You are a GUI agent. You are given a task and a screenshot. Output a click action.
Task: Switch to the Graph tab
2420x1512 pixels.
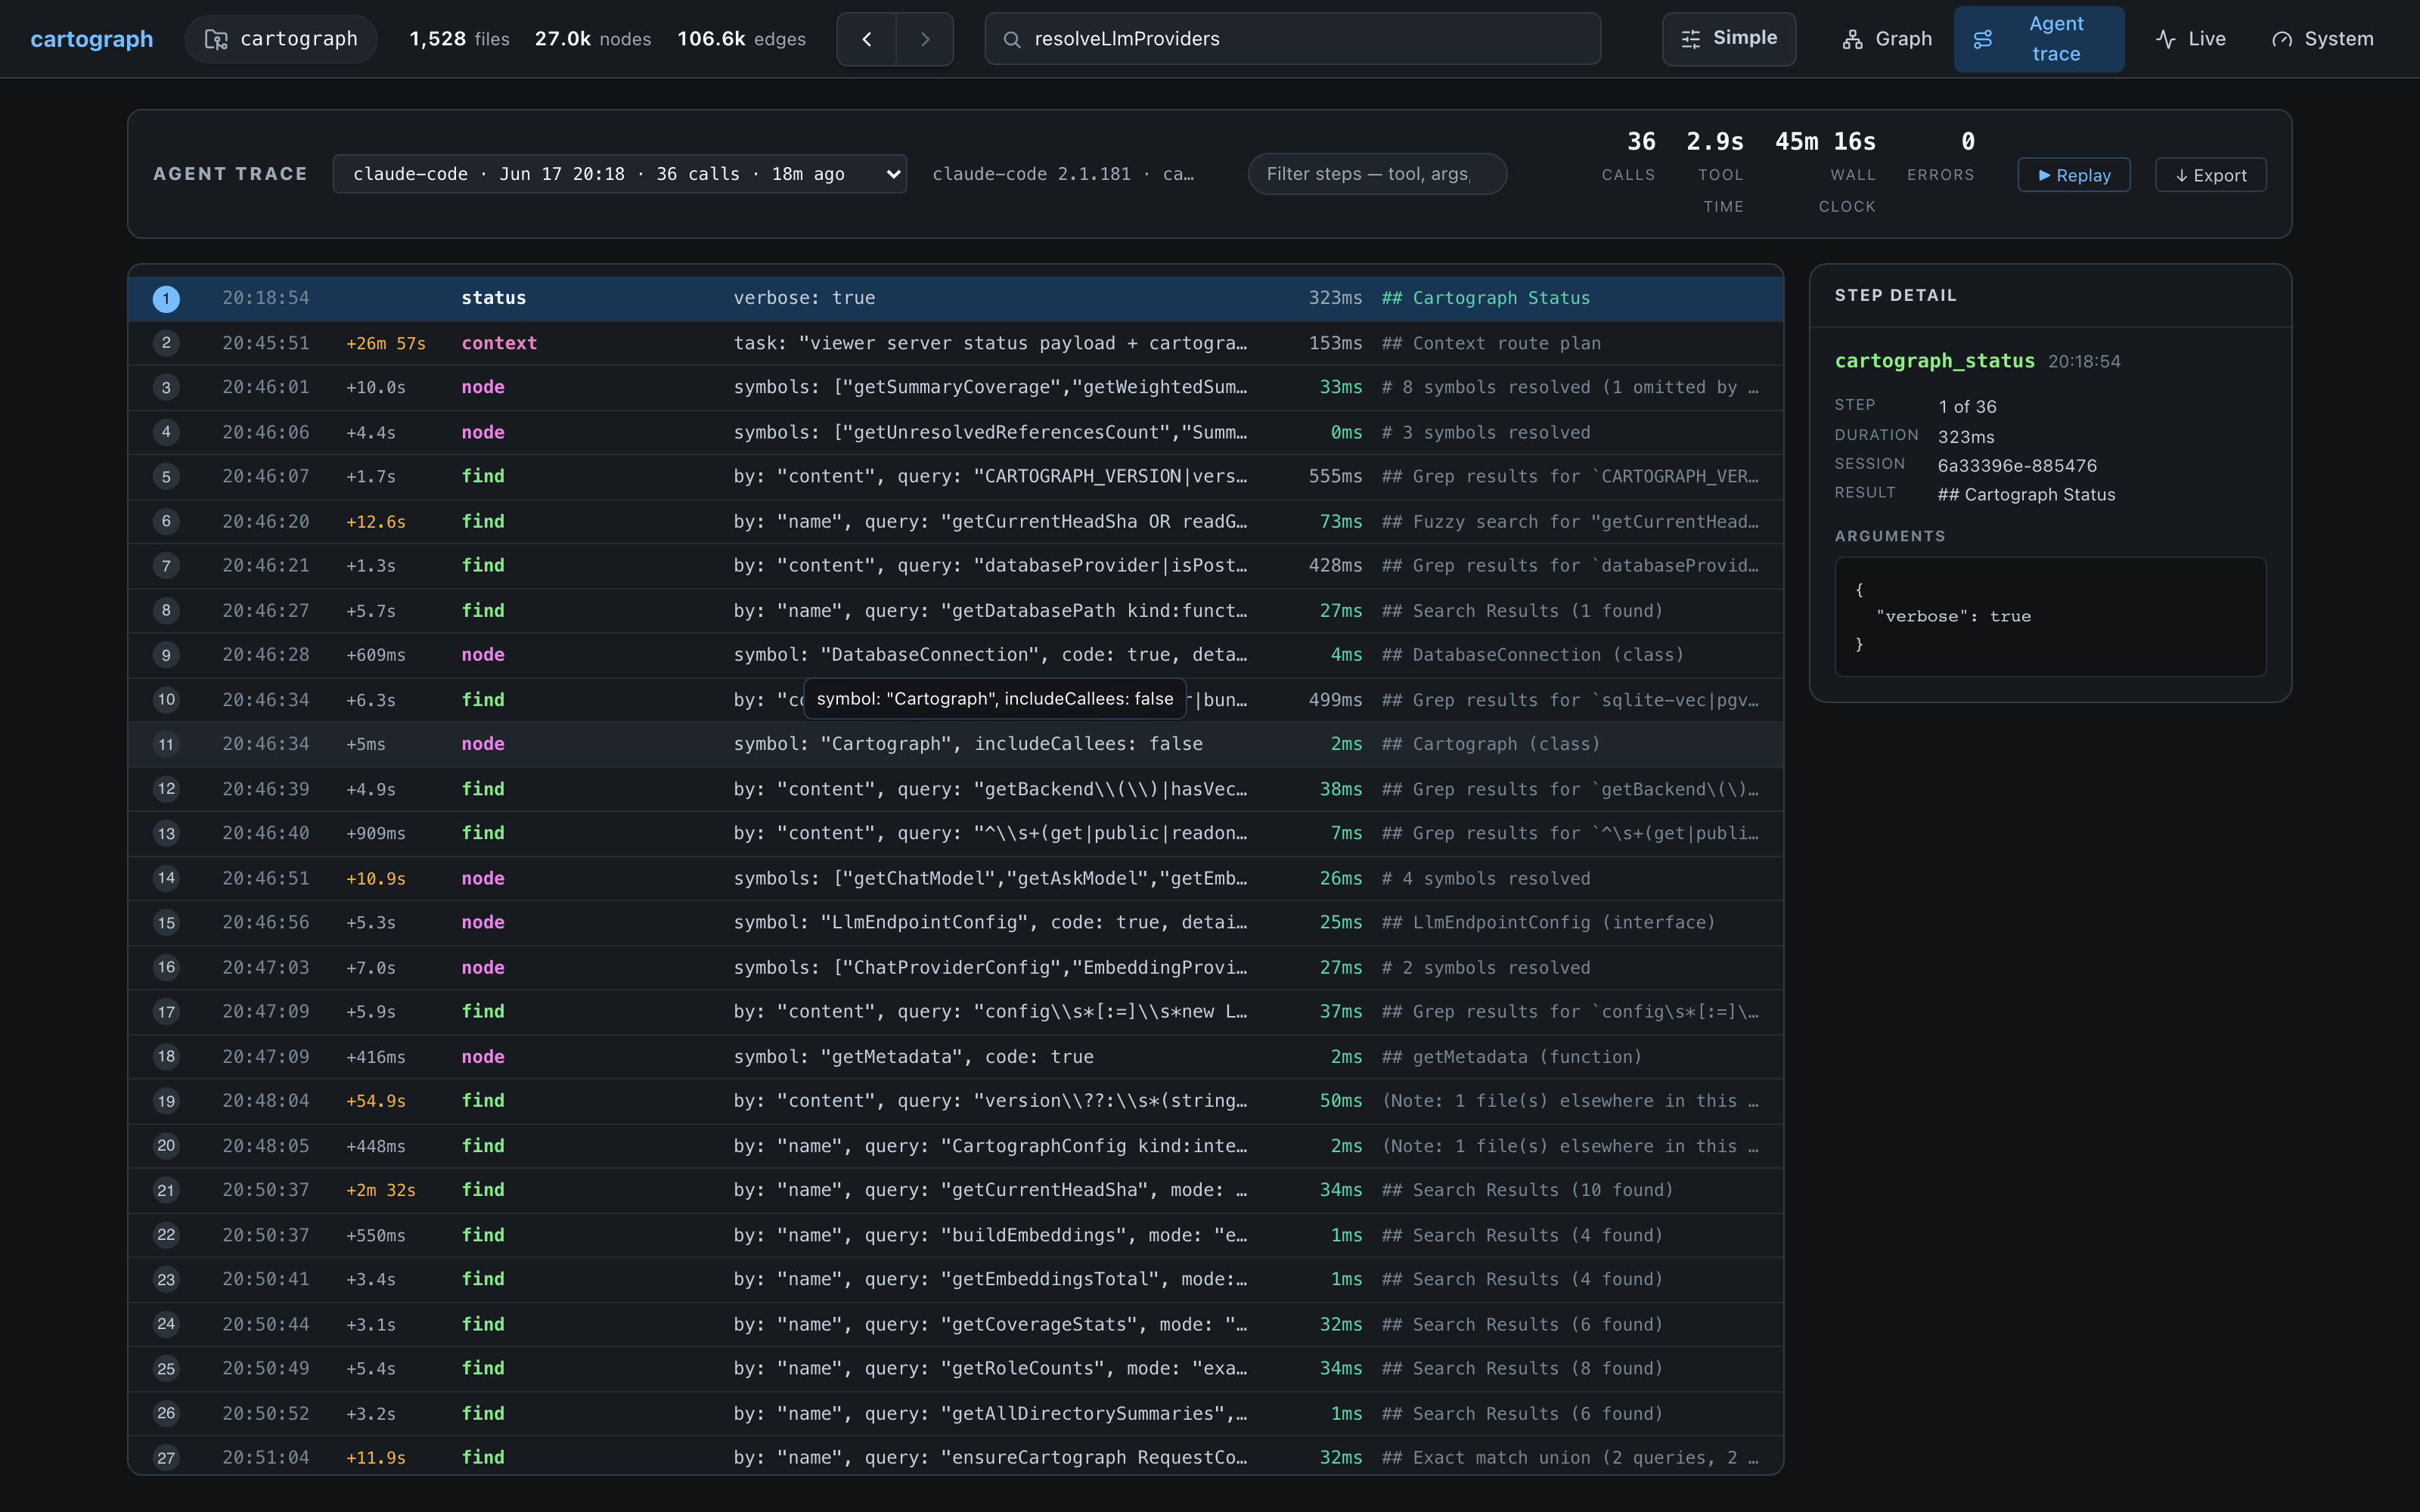pos(1888,39)
